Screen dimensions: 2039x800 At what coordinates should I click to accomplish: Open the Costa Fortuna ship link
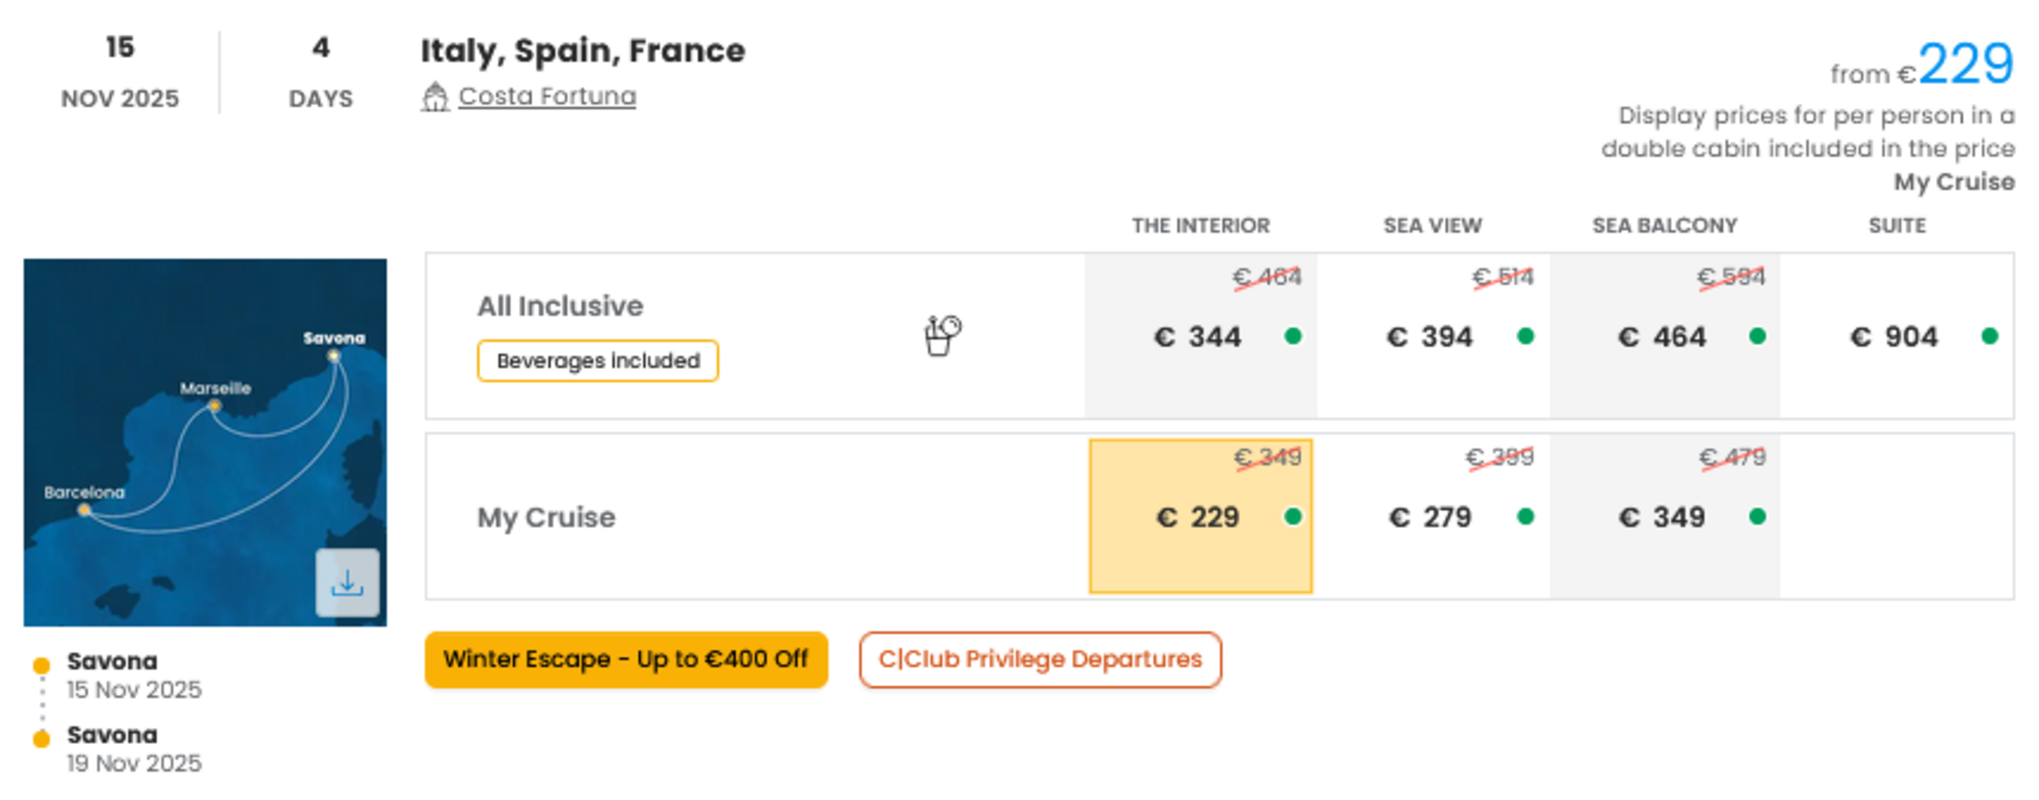(547, 96)
